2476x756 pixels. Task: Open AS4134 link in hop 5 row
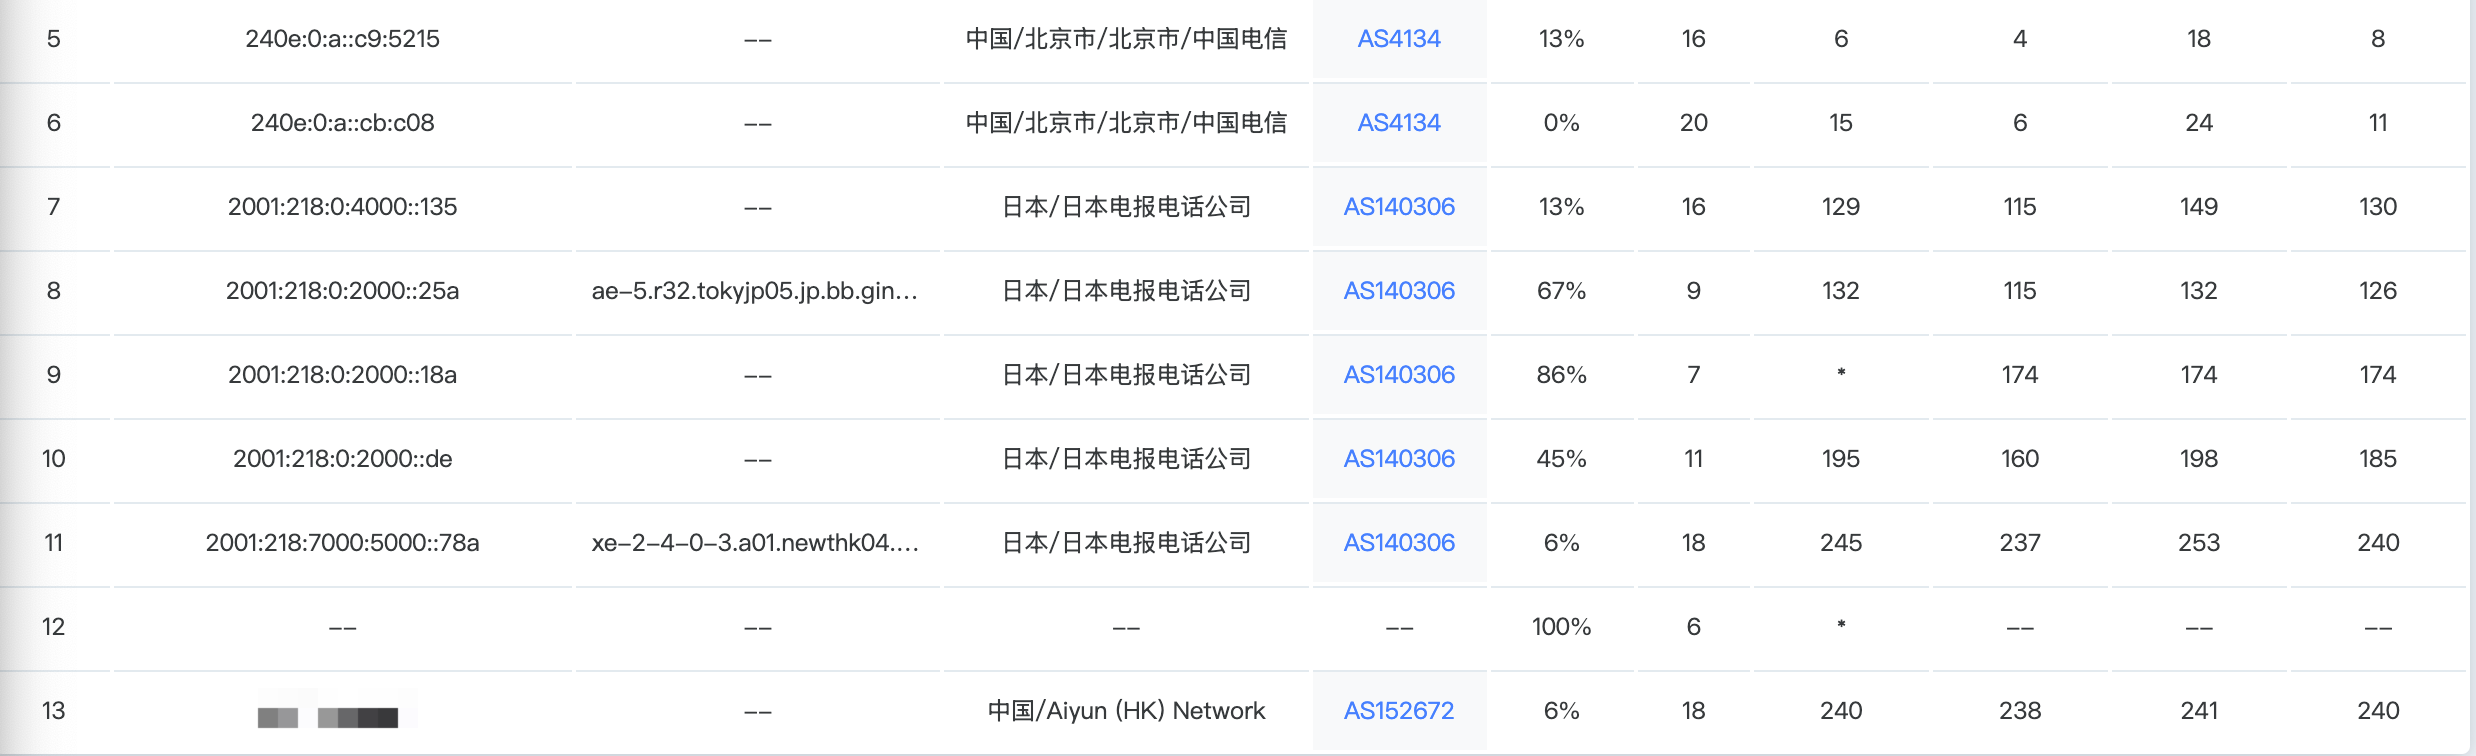point(1398,39)
